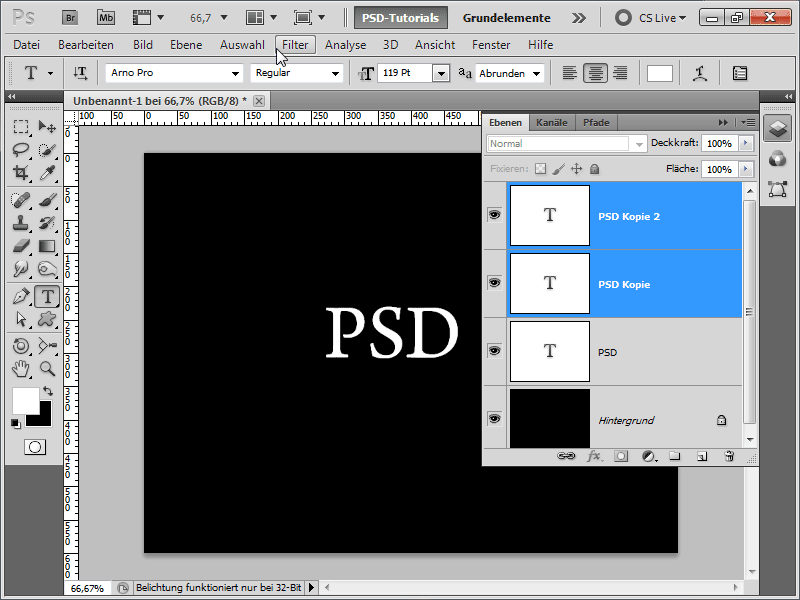Viewport: 800px width, 600px height.
Task: Switch to Grundelemente workspace
Action: point(506,18)
